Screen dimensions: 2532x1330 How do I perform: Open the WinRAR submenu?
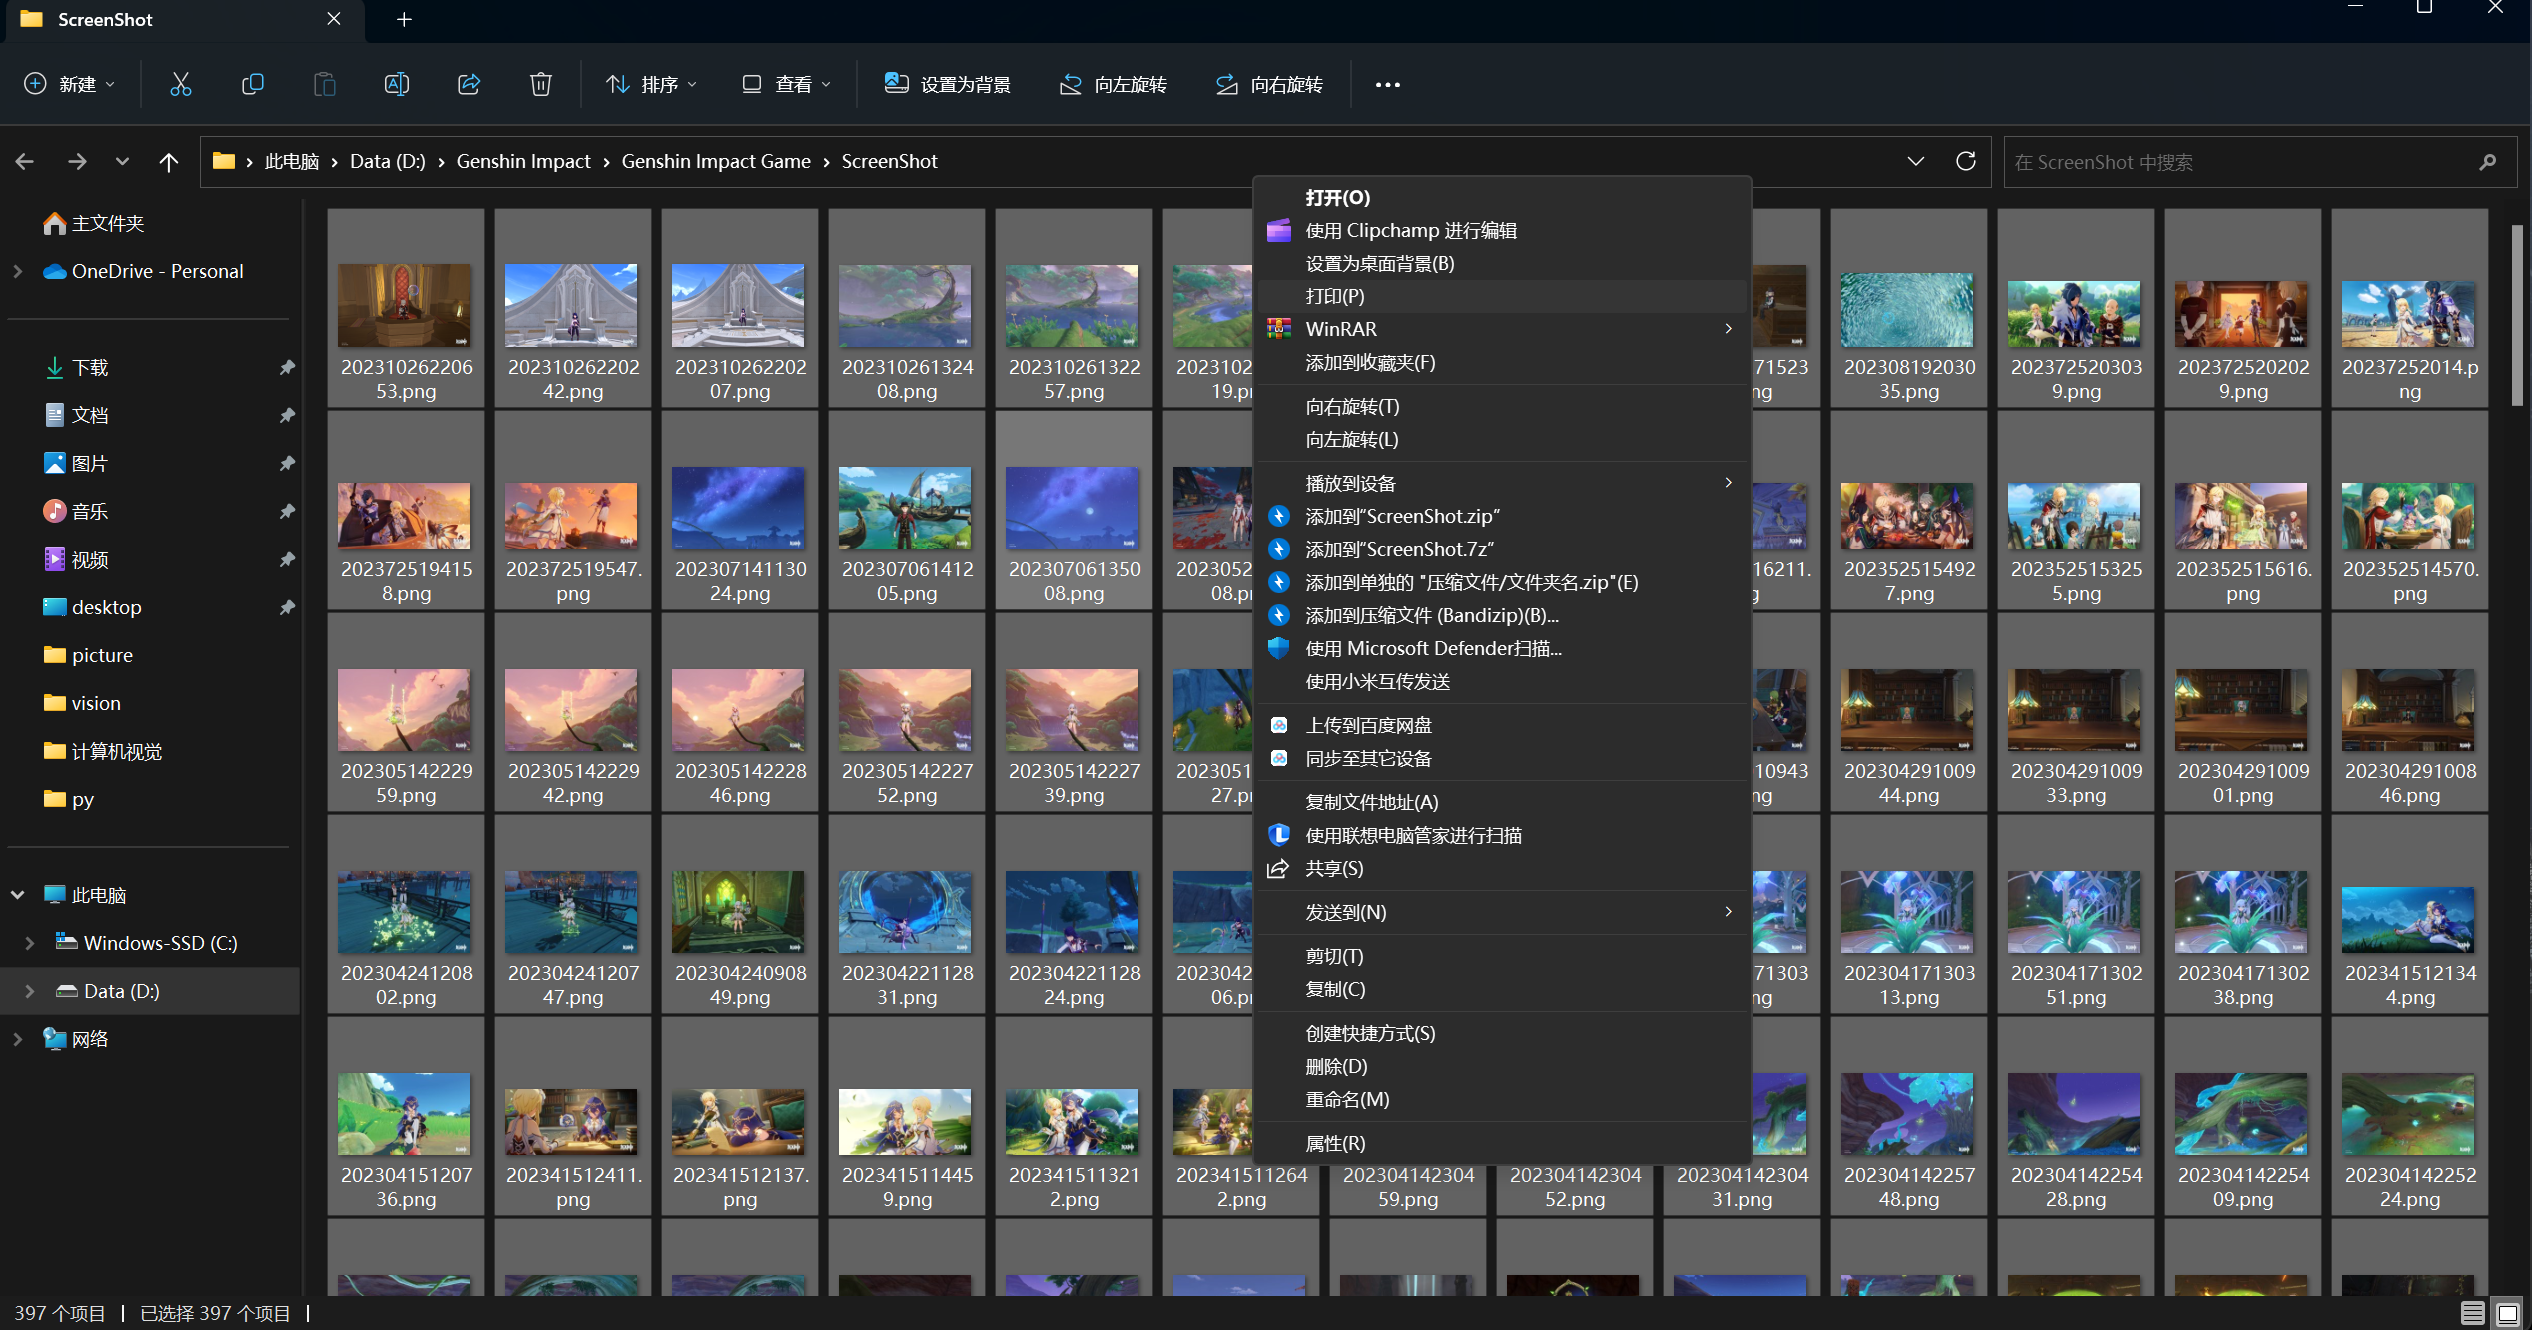click(x=1501, y=329)
